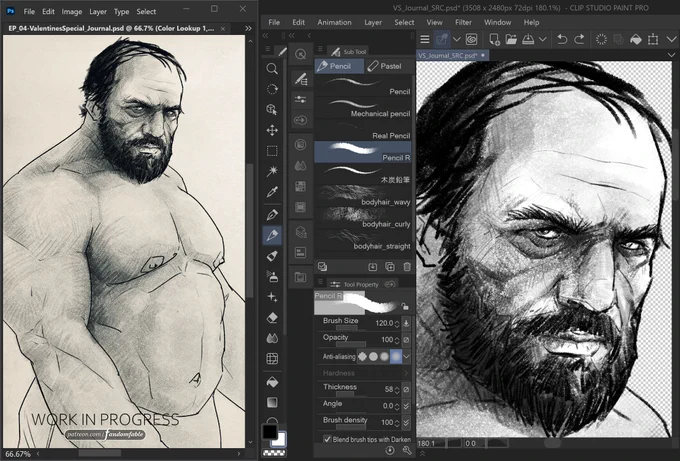Select the Decoration sparkle tool

pos(272,297)
